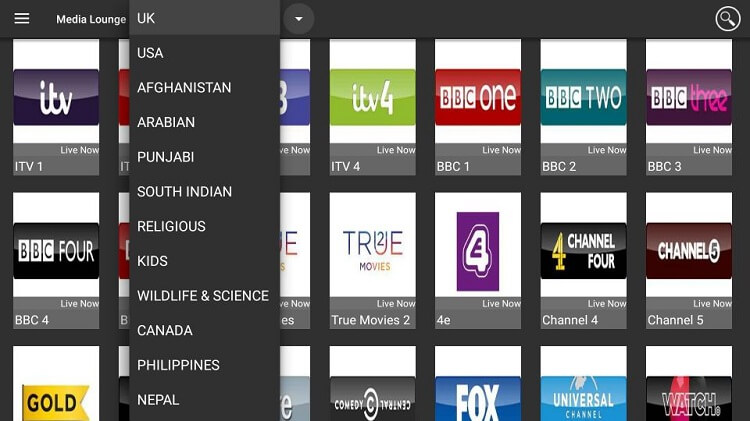Open the E4 purple logo tile
The width and height of the screenshot is (750, 421).
point(478,251)
